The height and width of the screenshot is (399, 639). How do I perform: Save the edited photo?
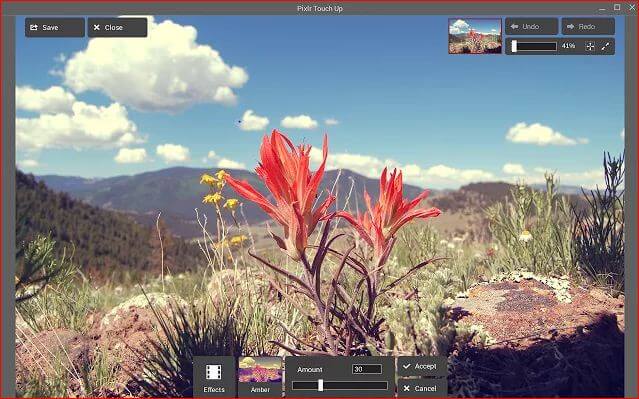pyautogui.click(x=55, y=27)
